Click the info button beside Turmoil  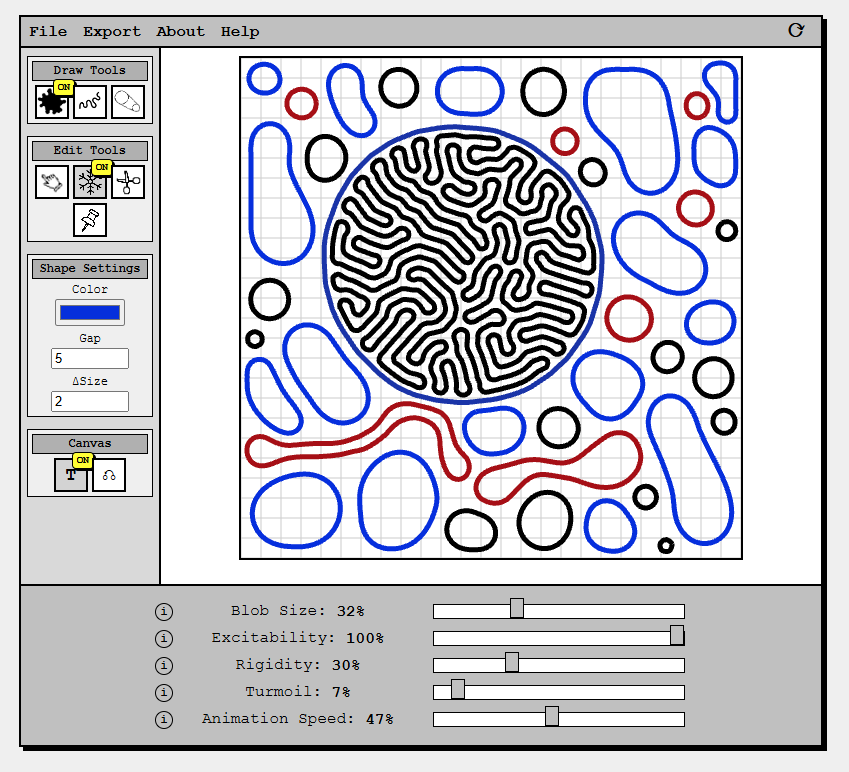coord(164,692)
